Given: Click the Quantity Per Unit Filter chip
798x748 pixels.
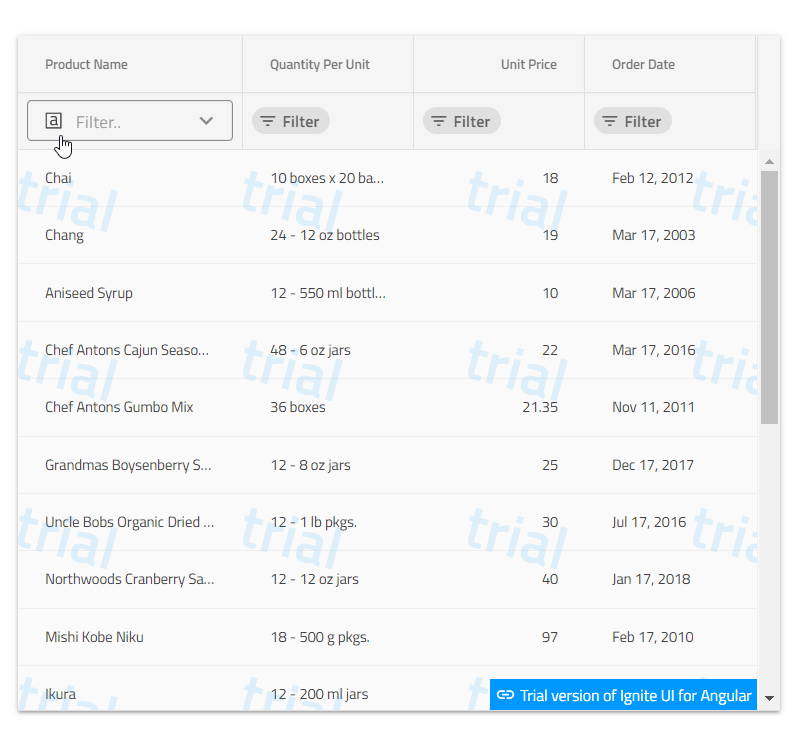Looking at the screenshot, I should [x=290, y=121].
